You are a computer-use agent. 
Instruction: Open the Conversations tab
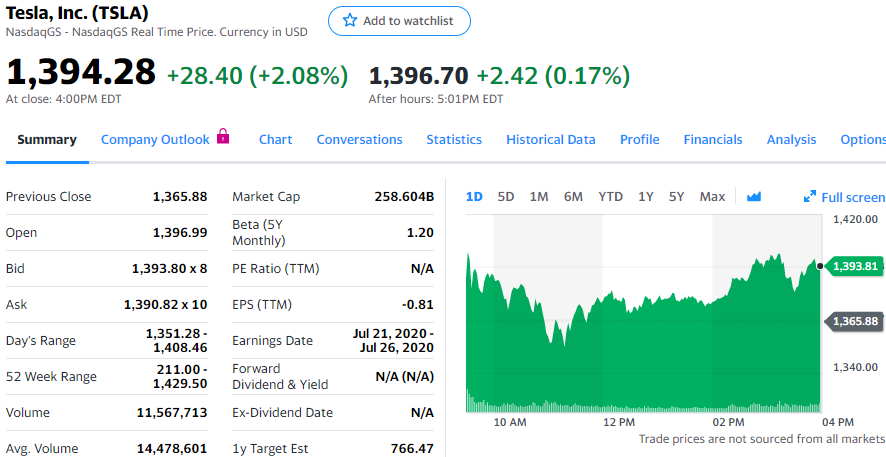click(359, 140)
